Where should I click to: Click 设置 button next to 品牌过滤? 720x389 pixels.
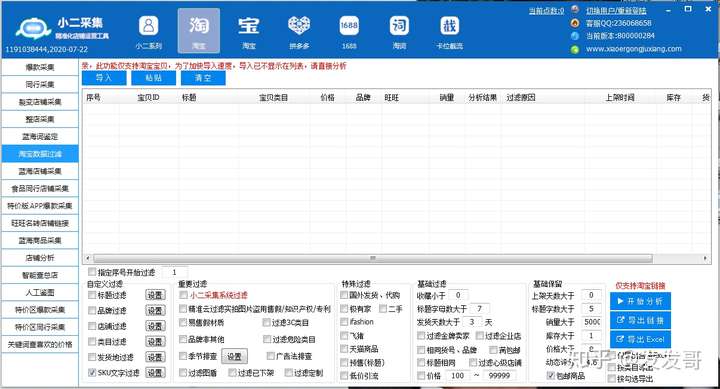pyautogui.click(x=155, y=310)
